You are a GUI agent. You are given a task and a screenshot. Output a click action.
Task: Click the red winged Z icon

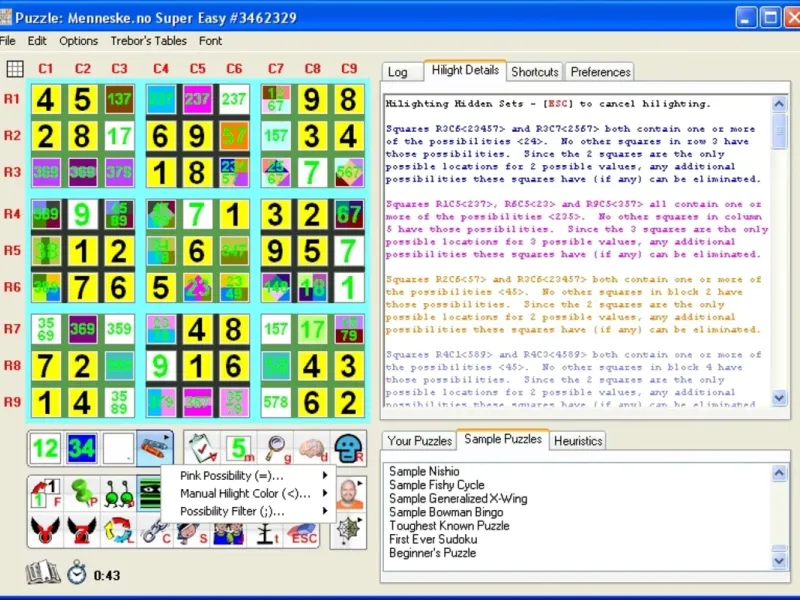pos(82,531)
